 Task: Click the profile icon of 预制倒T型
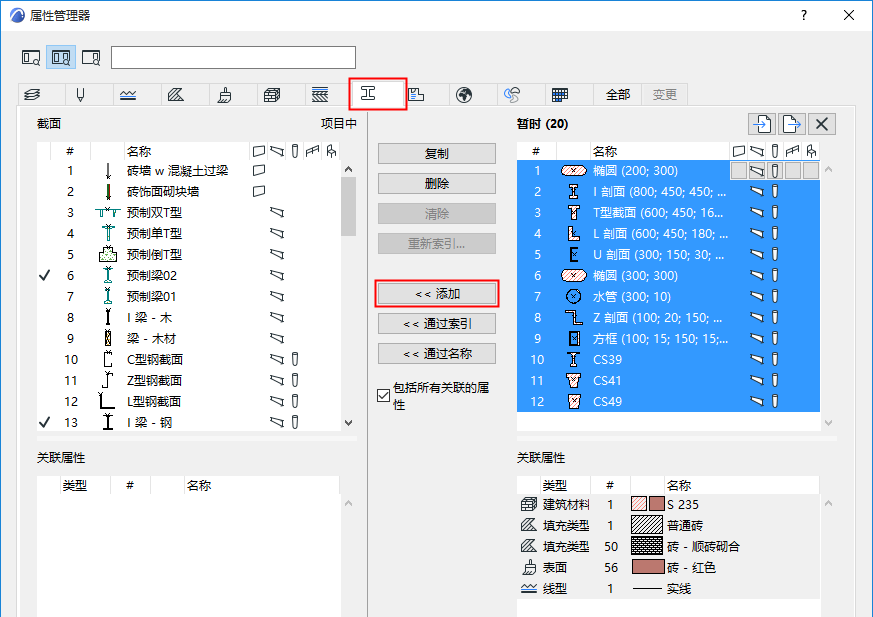click(107, 254)
